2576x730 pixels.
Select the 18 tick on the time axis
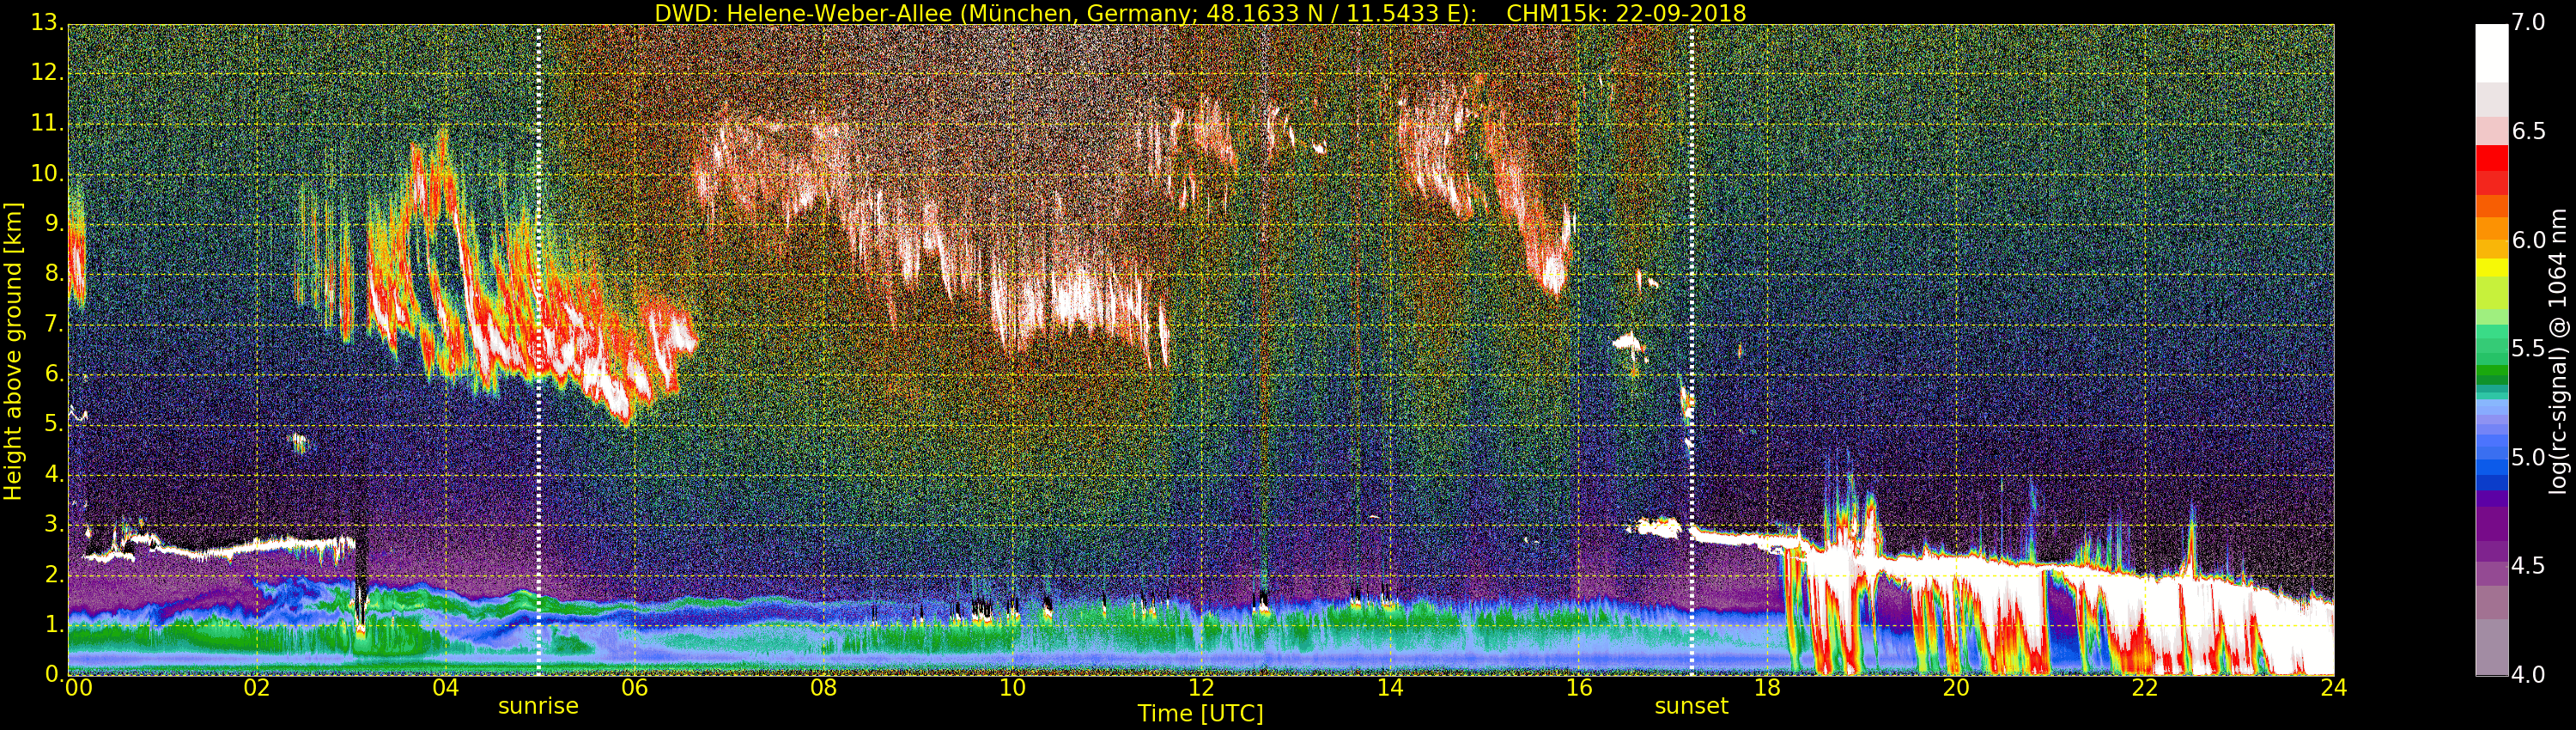tap(1767, 688)
